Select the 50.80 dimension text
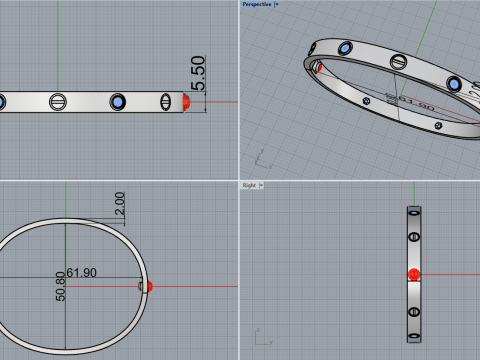The height and width of the screenshot is (360, 480). (60, 287)
